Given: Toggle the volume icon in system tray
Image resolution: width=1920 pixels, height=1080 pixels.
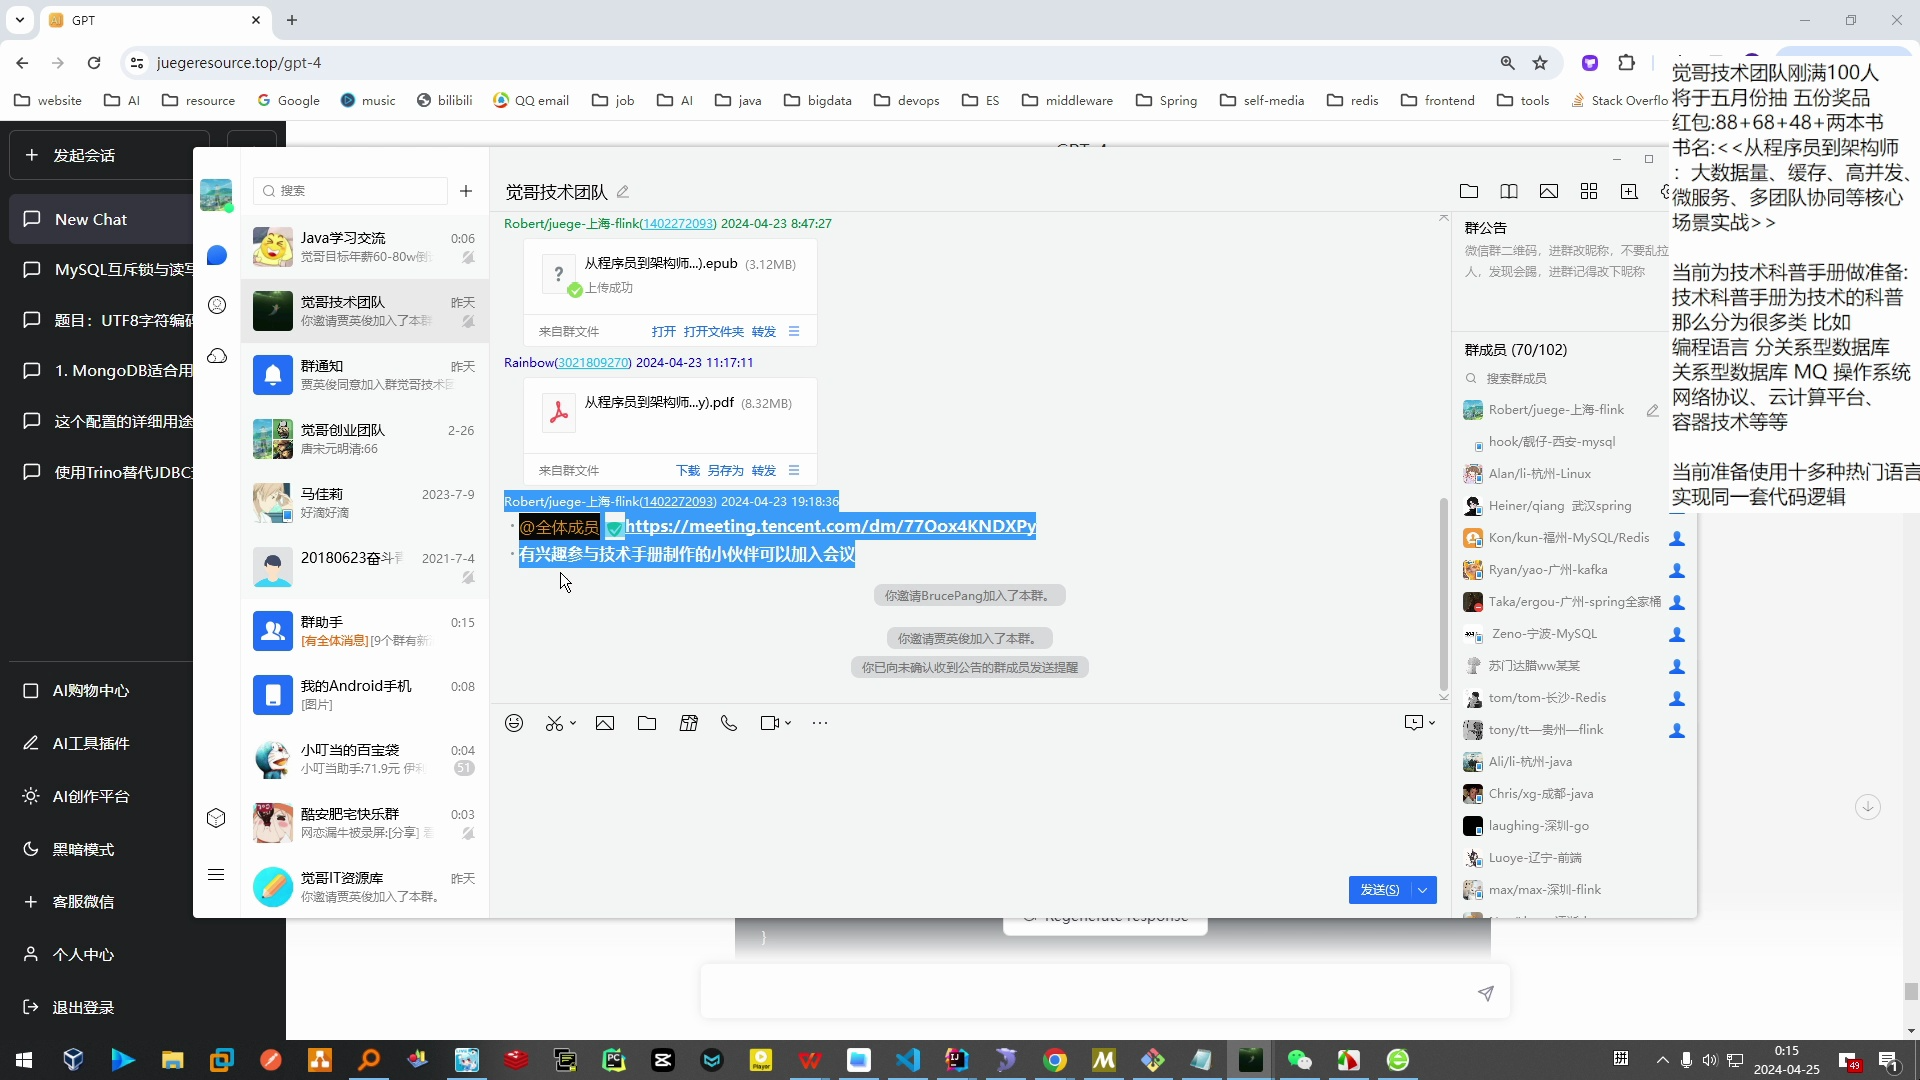Looking at the screenshot, I should [1710, 1060].
